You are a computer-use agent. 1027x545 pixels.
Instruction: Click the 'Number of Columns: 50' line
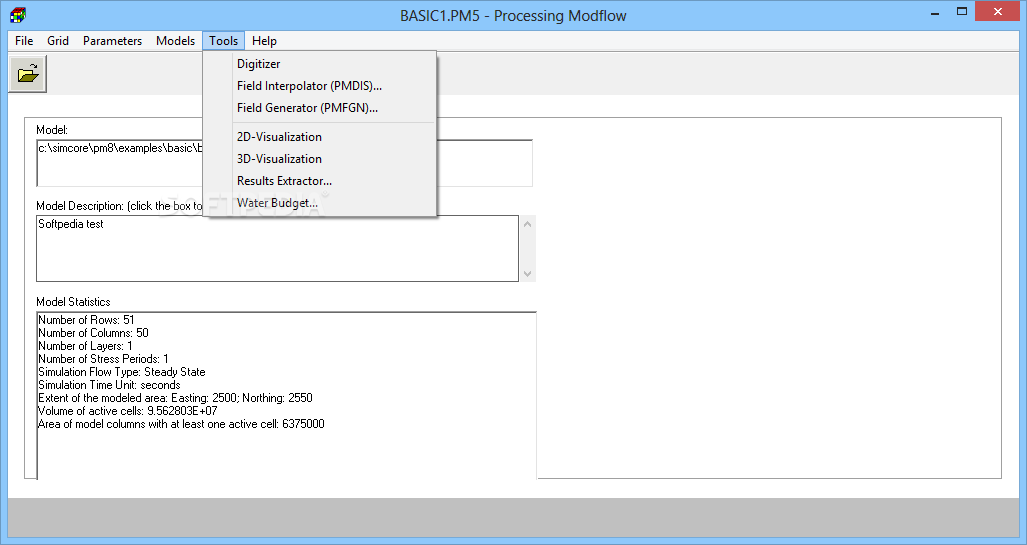tap(94, 333)
